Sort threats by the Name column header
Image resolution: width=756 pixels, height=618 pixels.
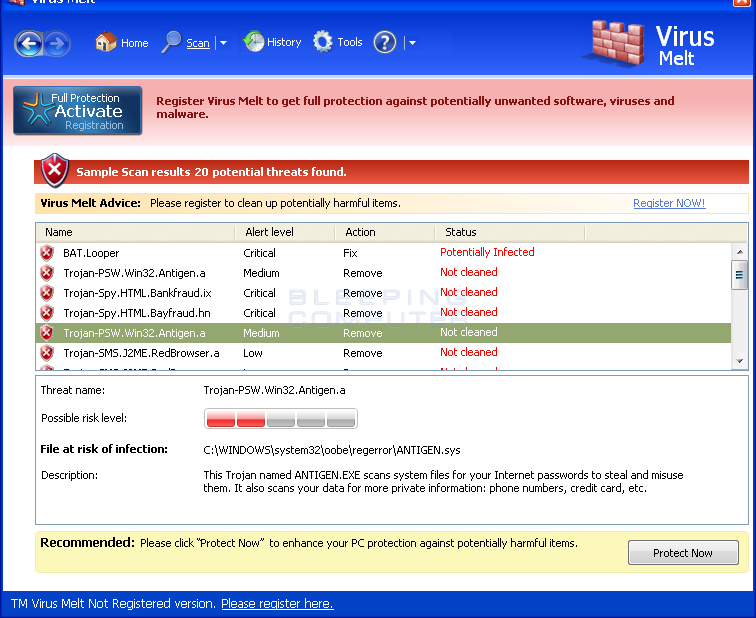136,232
